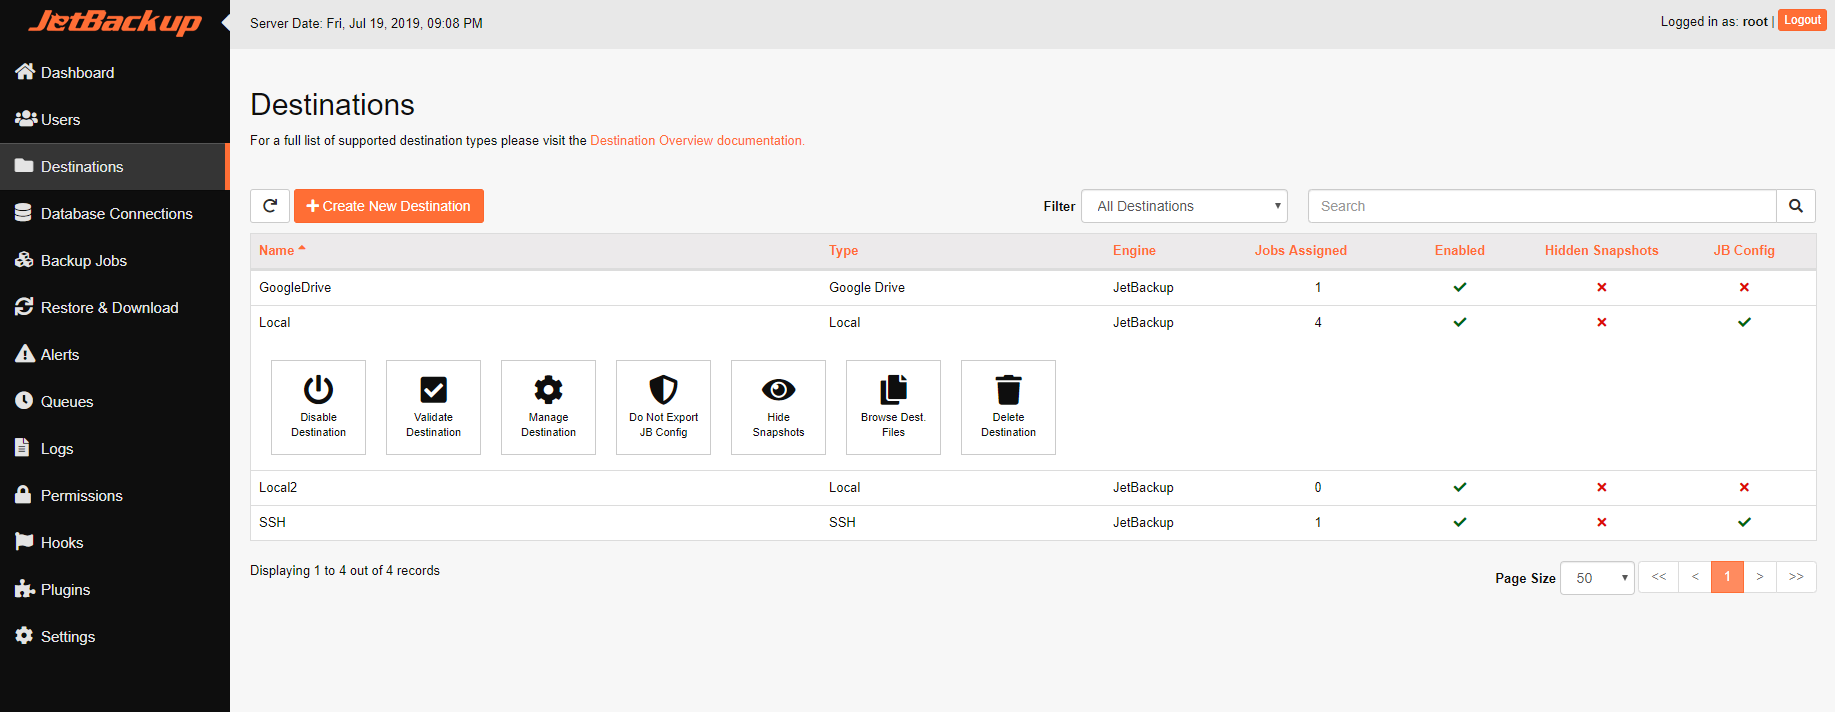Click the Hide Snapshots eye icon

coord(778,389)
